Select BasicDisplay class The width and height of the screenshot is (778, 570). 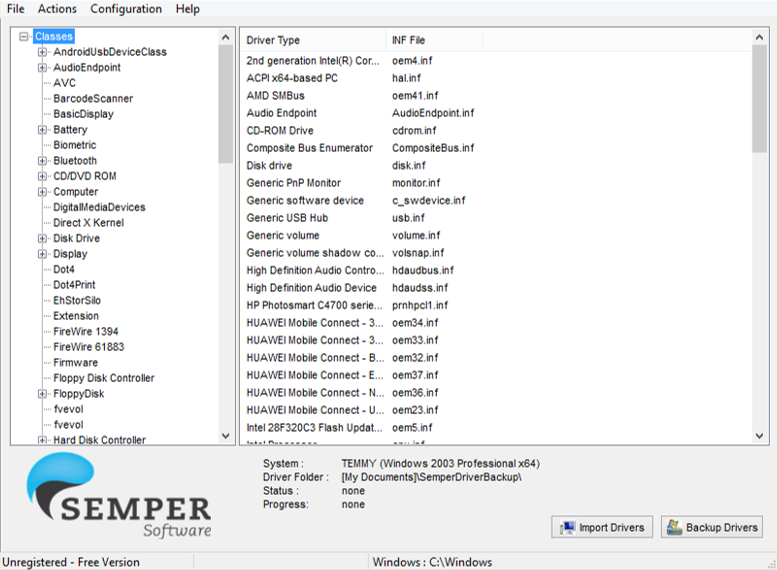83,114
